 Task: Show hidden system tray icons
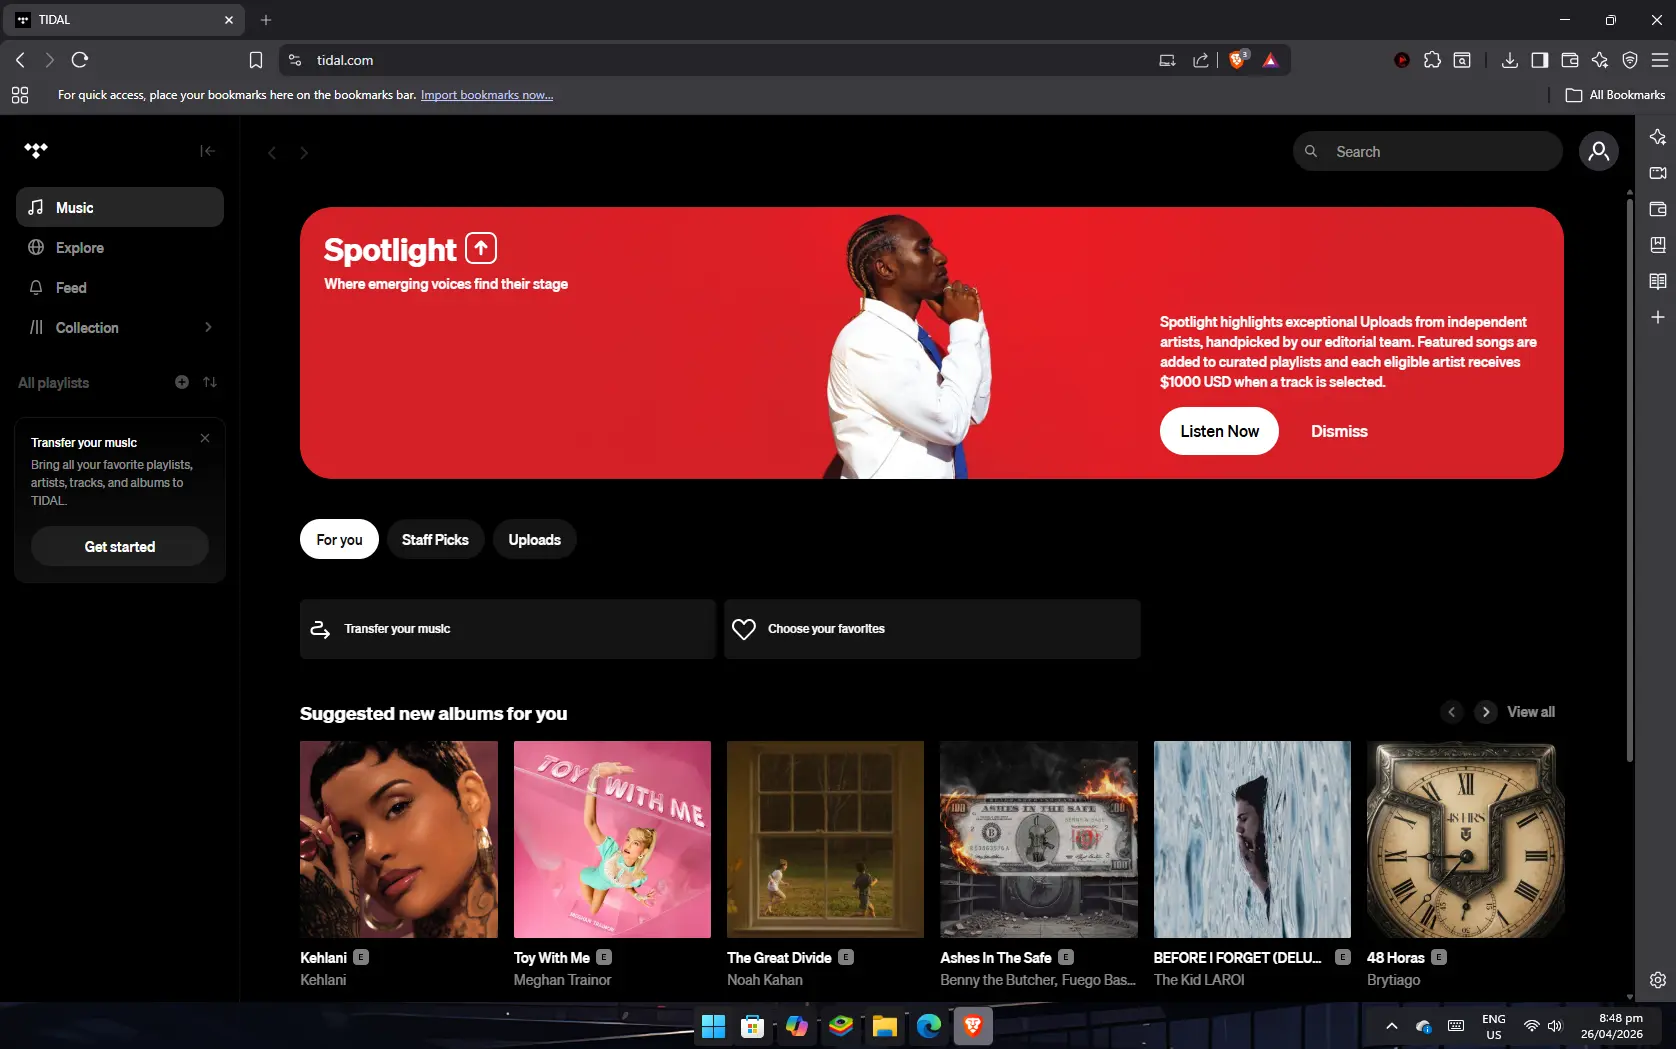click(1392, 1026)
